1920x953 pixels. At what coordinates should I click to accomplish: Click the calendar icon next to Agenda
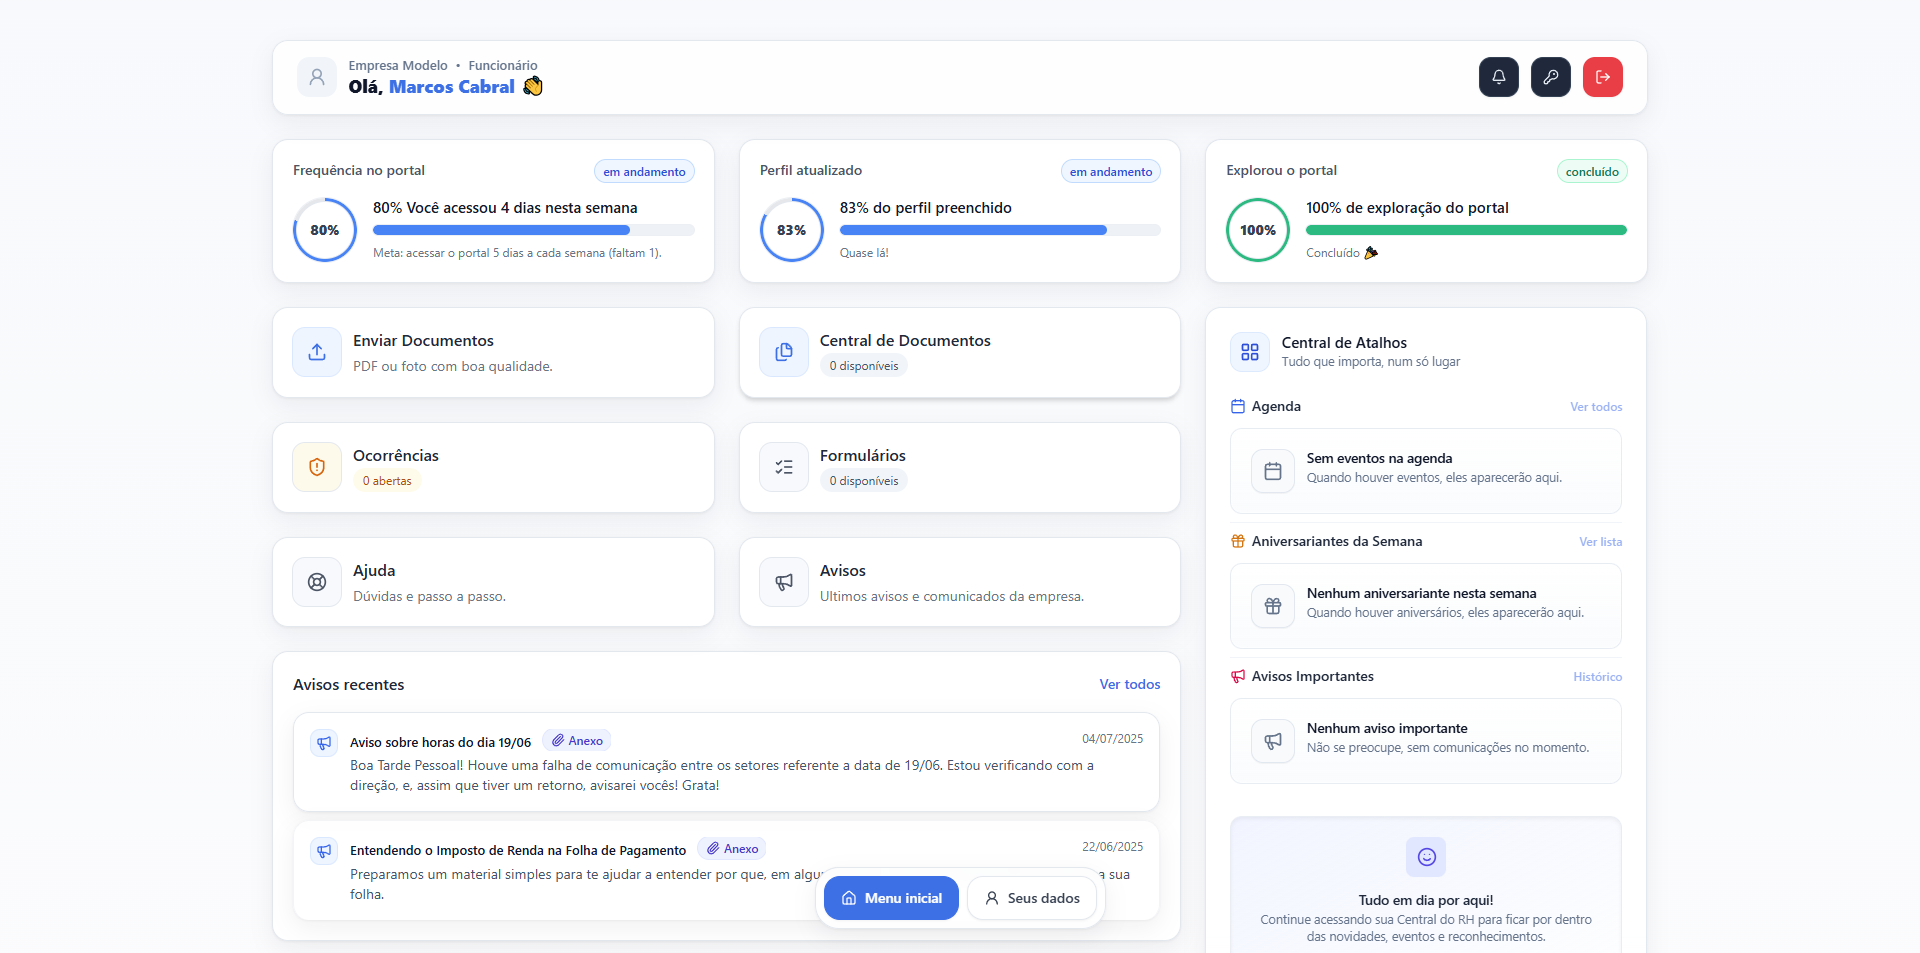1238,406
